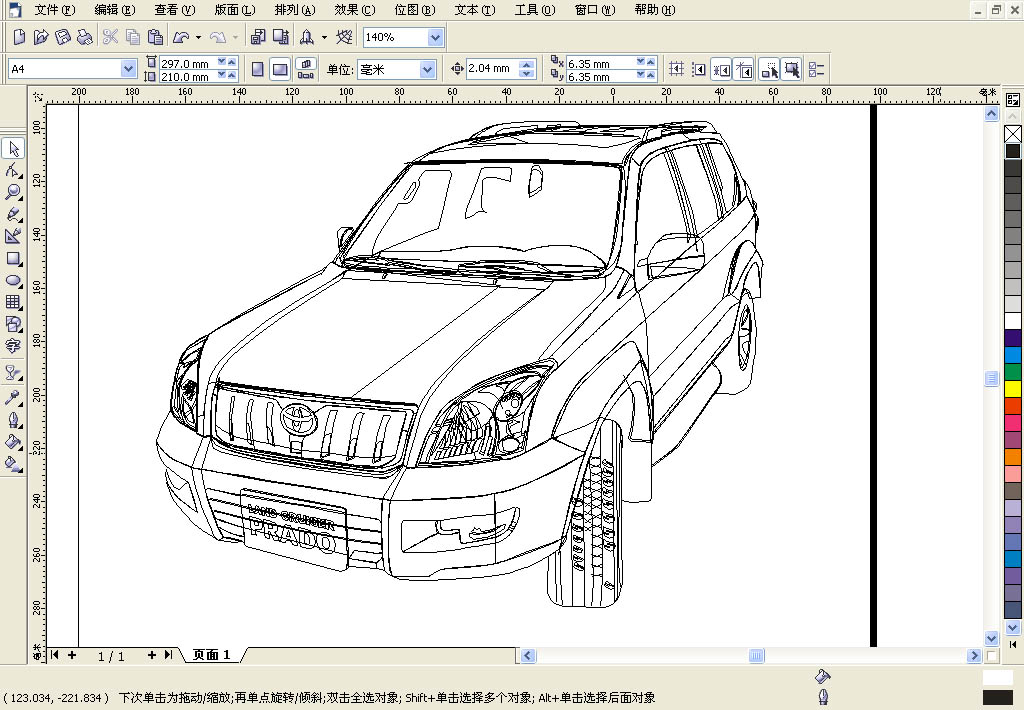This screenshot has width=1024, height=710.
Task: Select the Rectangle tool
Action: [x=13, y=259]
